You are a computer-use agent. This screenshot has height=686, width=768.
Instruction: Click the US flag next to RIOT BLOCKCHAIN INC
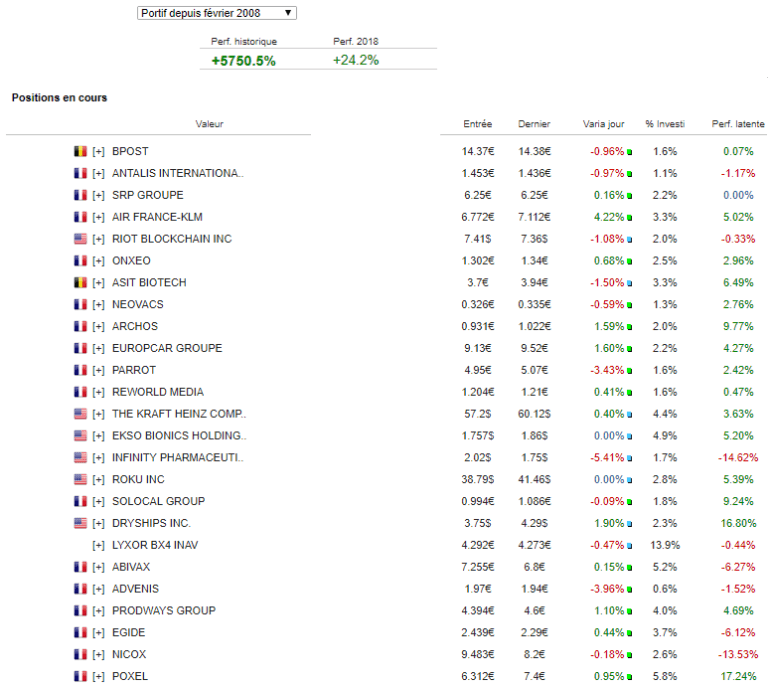[81, 239]
